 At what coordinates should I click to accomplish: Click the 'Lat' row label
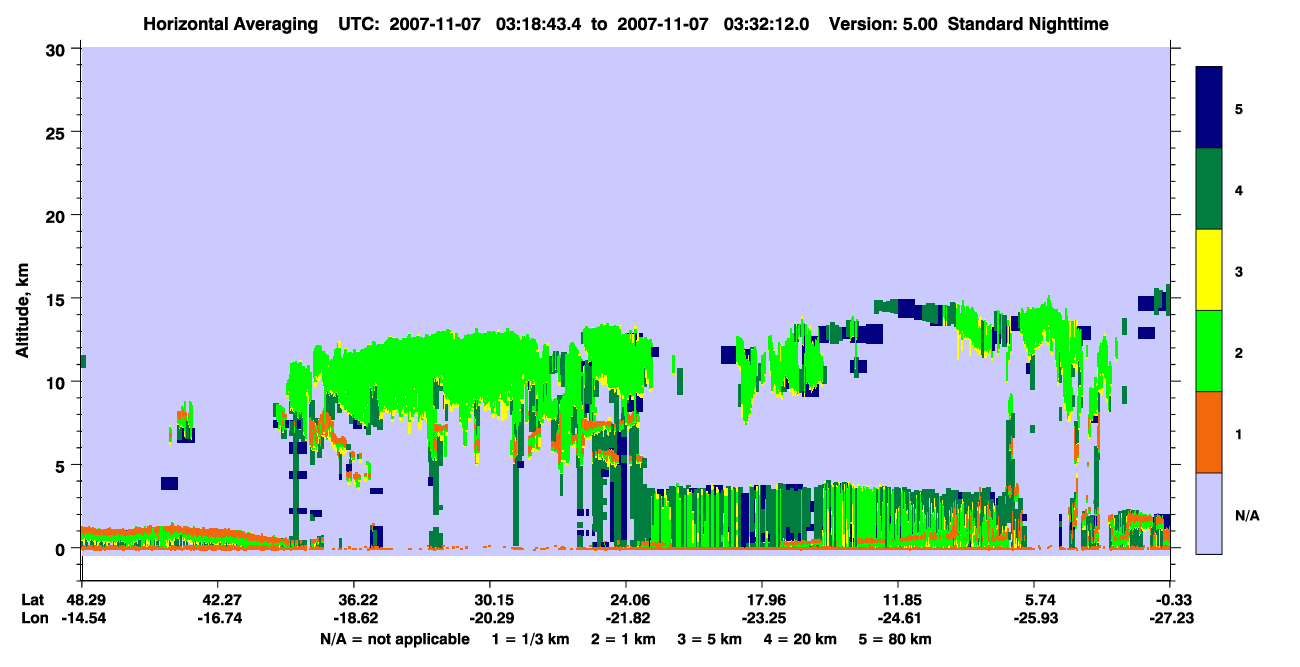pyautogui.click(x=32, y=600)
